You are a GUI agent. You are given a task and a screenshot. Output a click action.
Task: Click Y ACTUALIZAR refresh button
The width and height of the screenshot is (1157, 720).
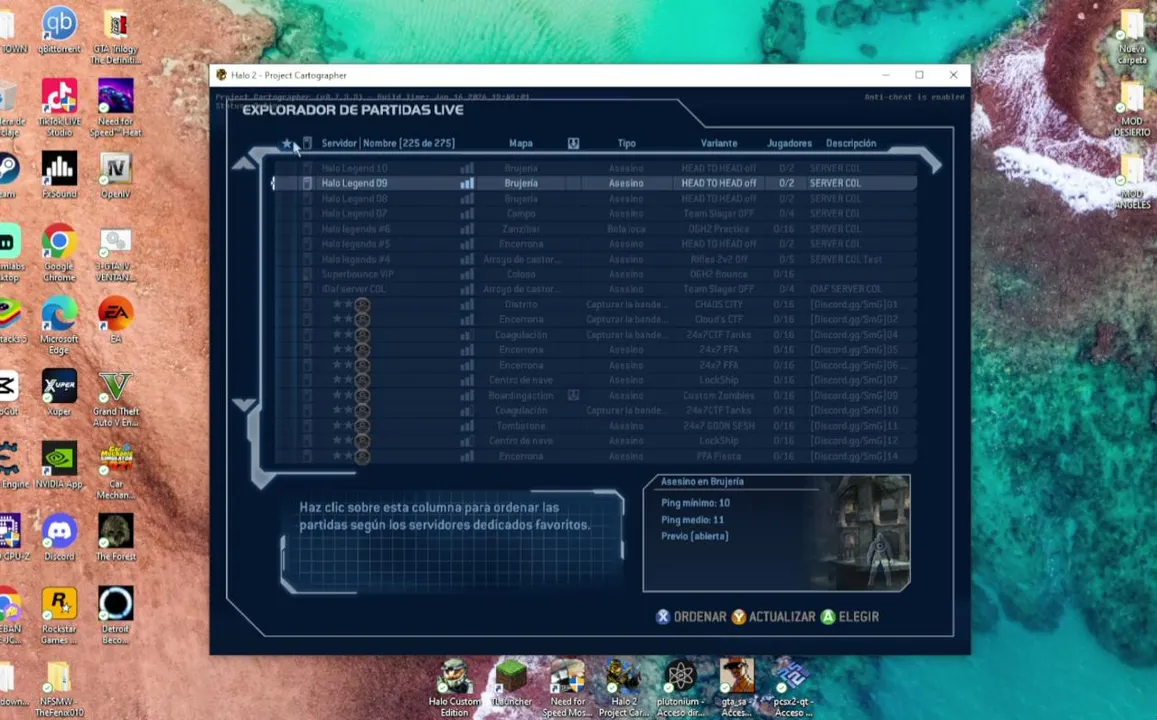(x=773, y=617)
